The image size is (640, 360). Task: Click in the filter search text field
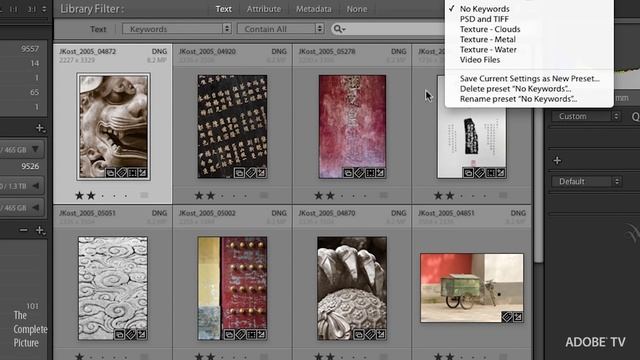click(x=395, y=29)
